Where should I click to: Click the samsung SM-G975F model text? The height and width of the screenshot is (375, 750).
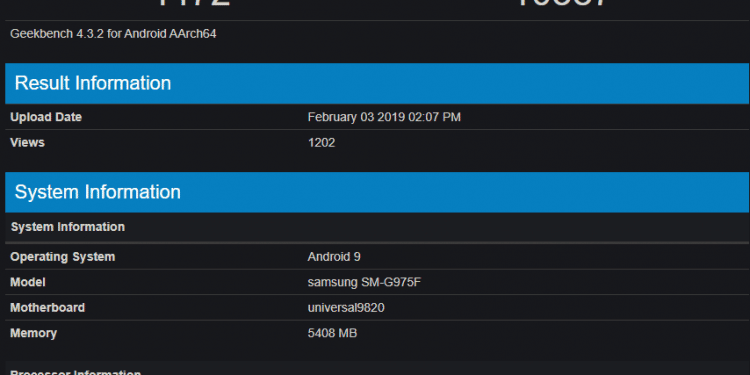(364, 282)
